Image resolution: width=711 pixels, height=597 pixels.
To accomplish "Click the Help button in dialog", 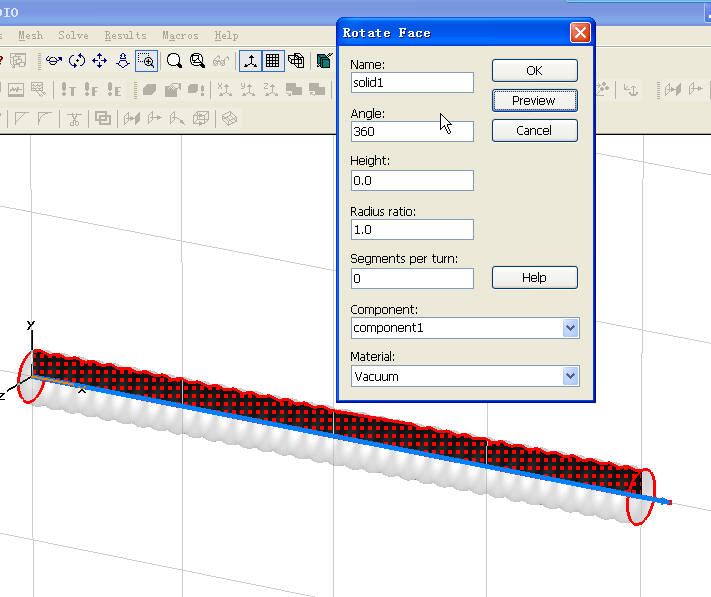I will tap(534, 278).
